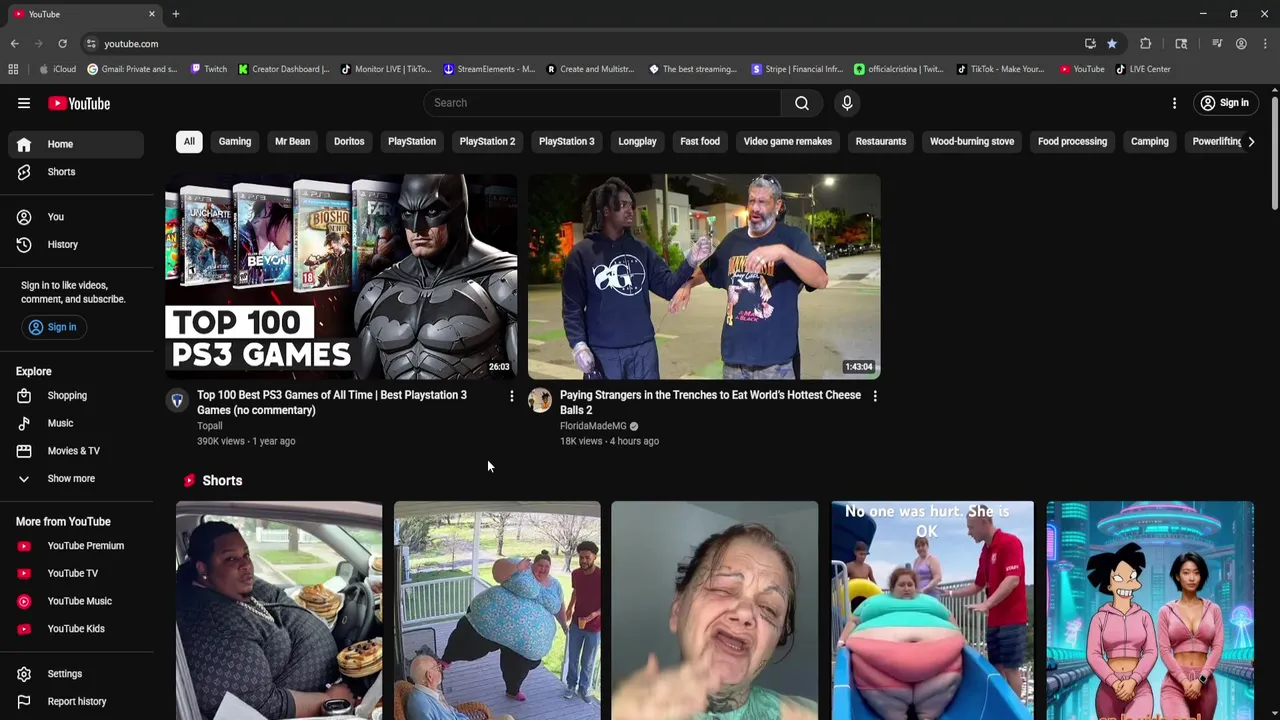Open the Top 100 PS3 Games thumbnail
The height and width of the screenshot is (720, 1280).
click(341, 277)
